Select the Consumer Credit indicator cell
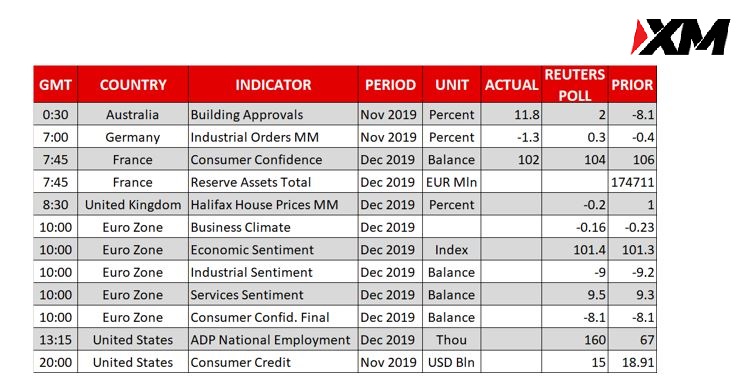The image size is (740, 384). (273, 362)
